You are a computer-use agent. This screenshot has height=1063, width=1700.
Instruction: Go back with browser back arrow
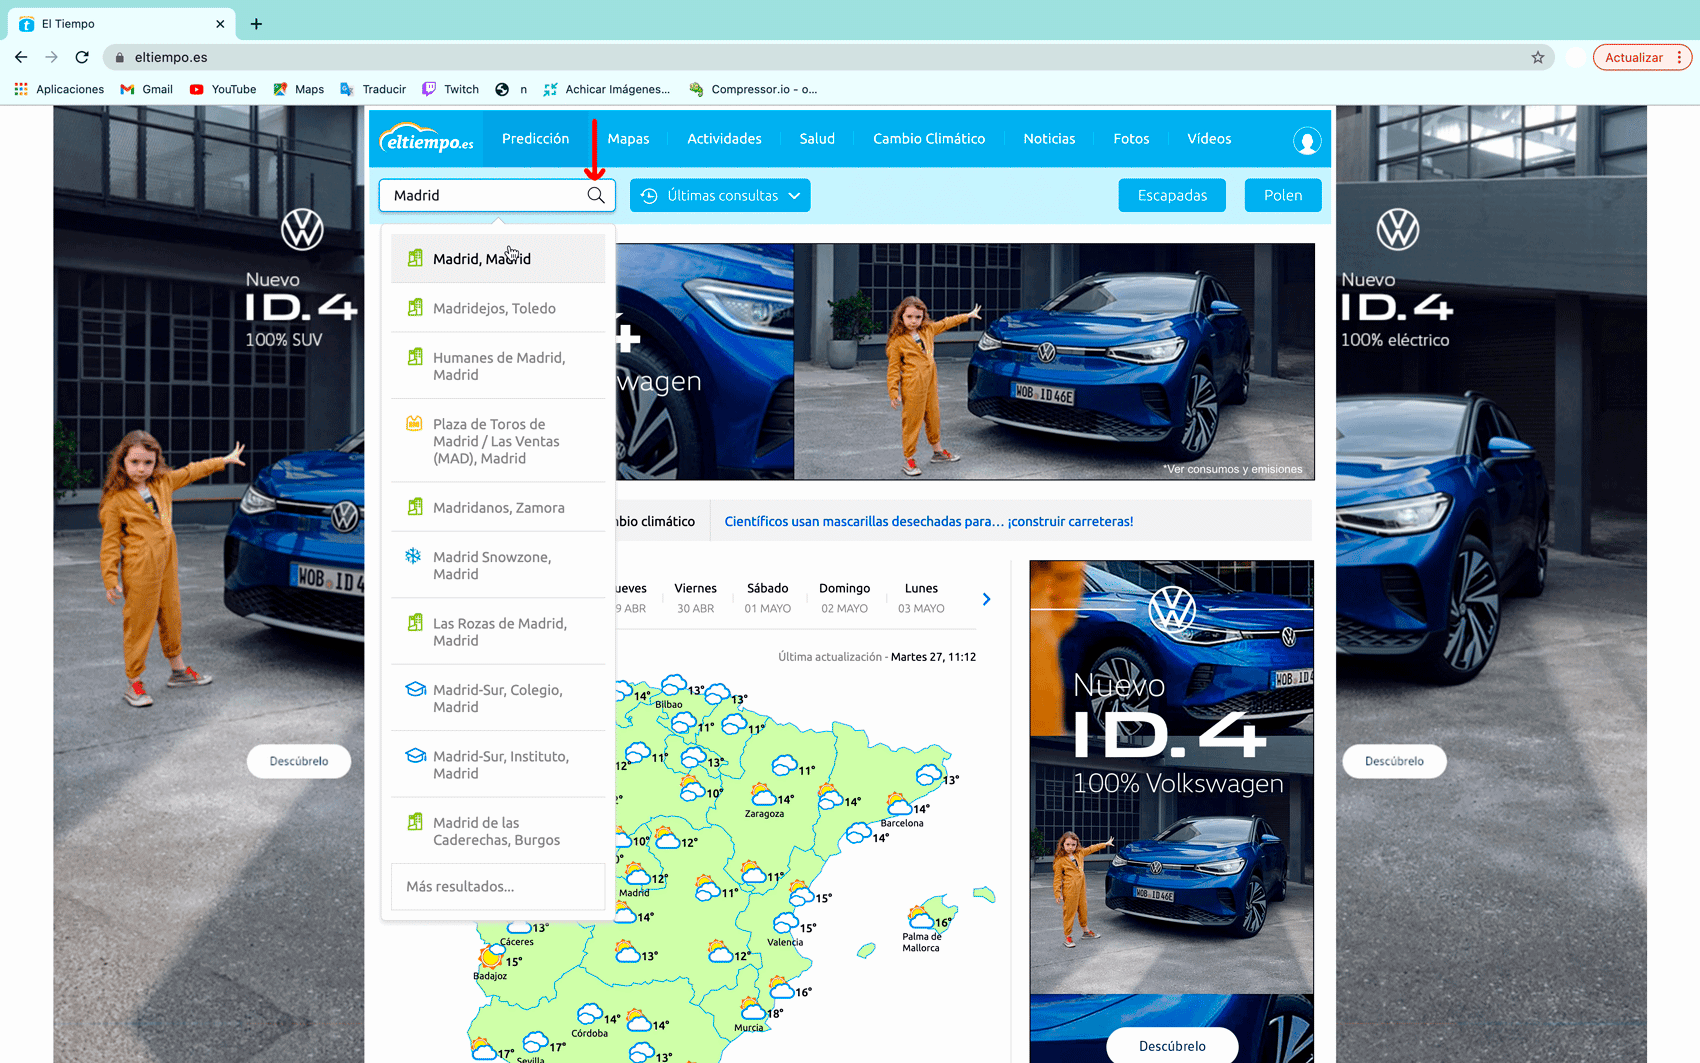[21, 57]
